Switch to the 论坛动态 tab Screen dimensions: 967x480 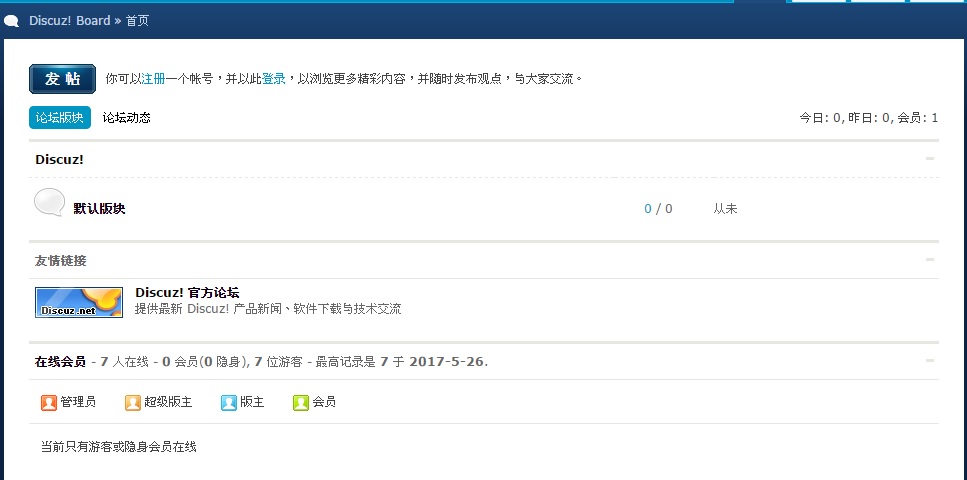pyautogui.click(x=126, y=117)
